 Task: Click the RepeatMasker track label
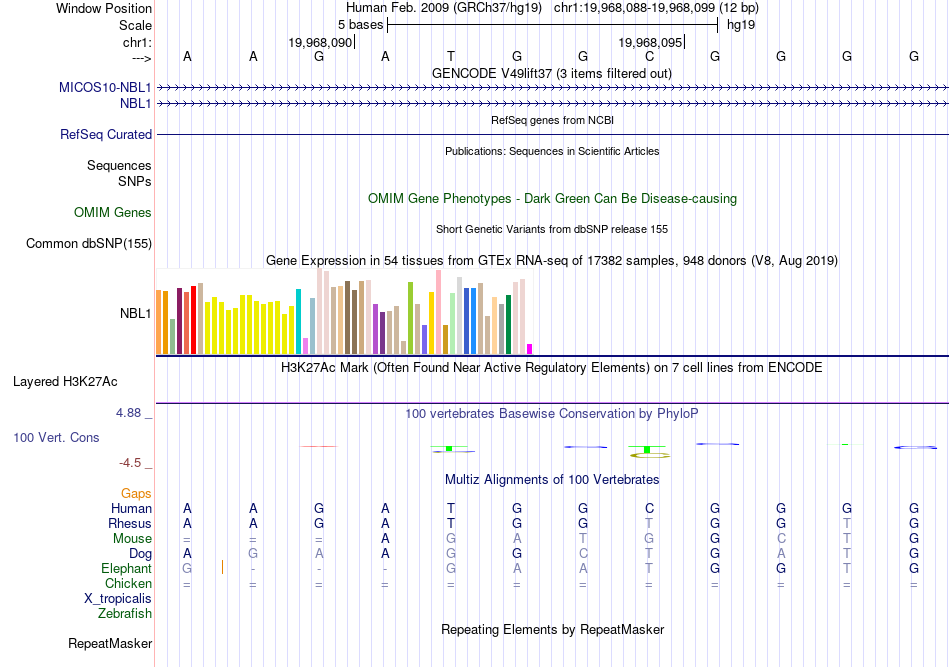110,643
